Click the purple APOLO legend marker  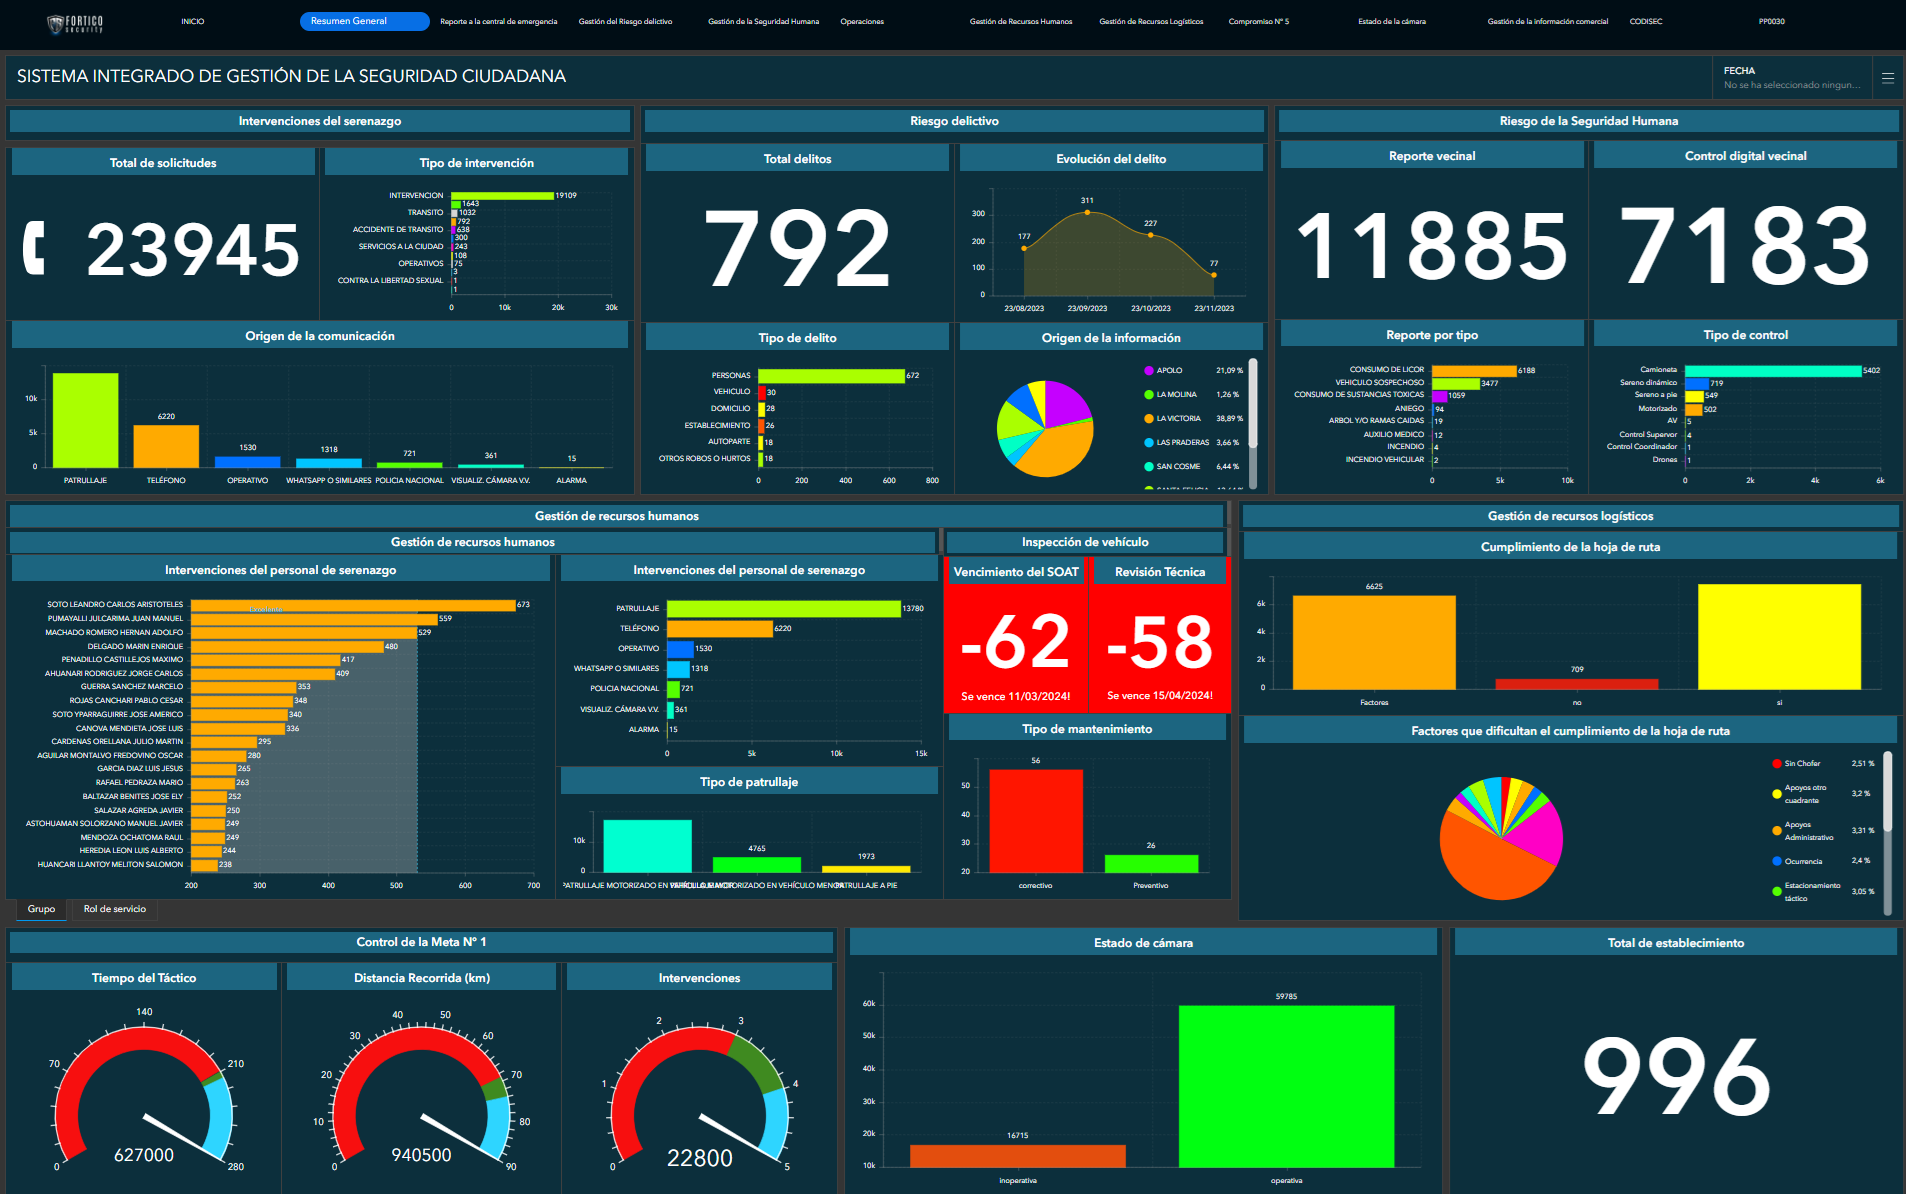point(1149,371)
